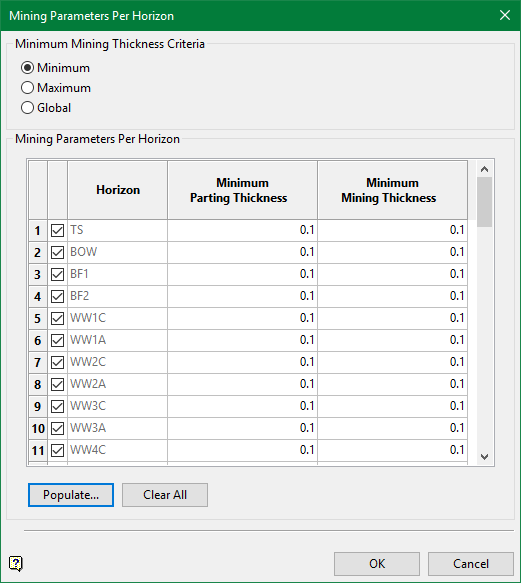The image size is (521, 583).
Task: Toggle the BOW horizon checkbox
Action: [x=57, y=252]
